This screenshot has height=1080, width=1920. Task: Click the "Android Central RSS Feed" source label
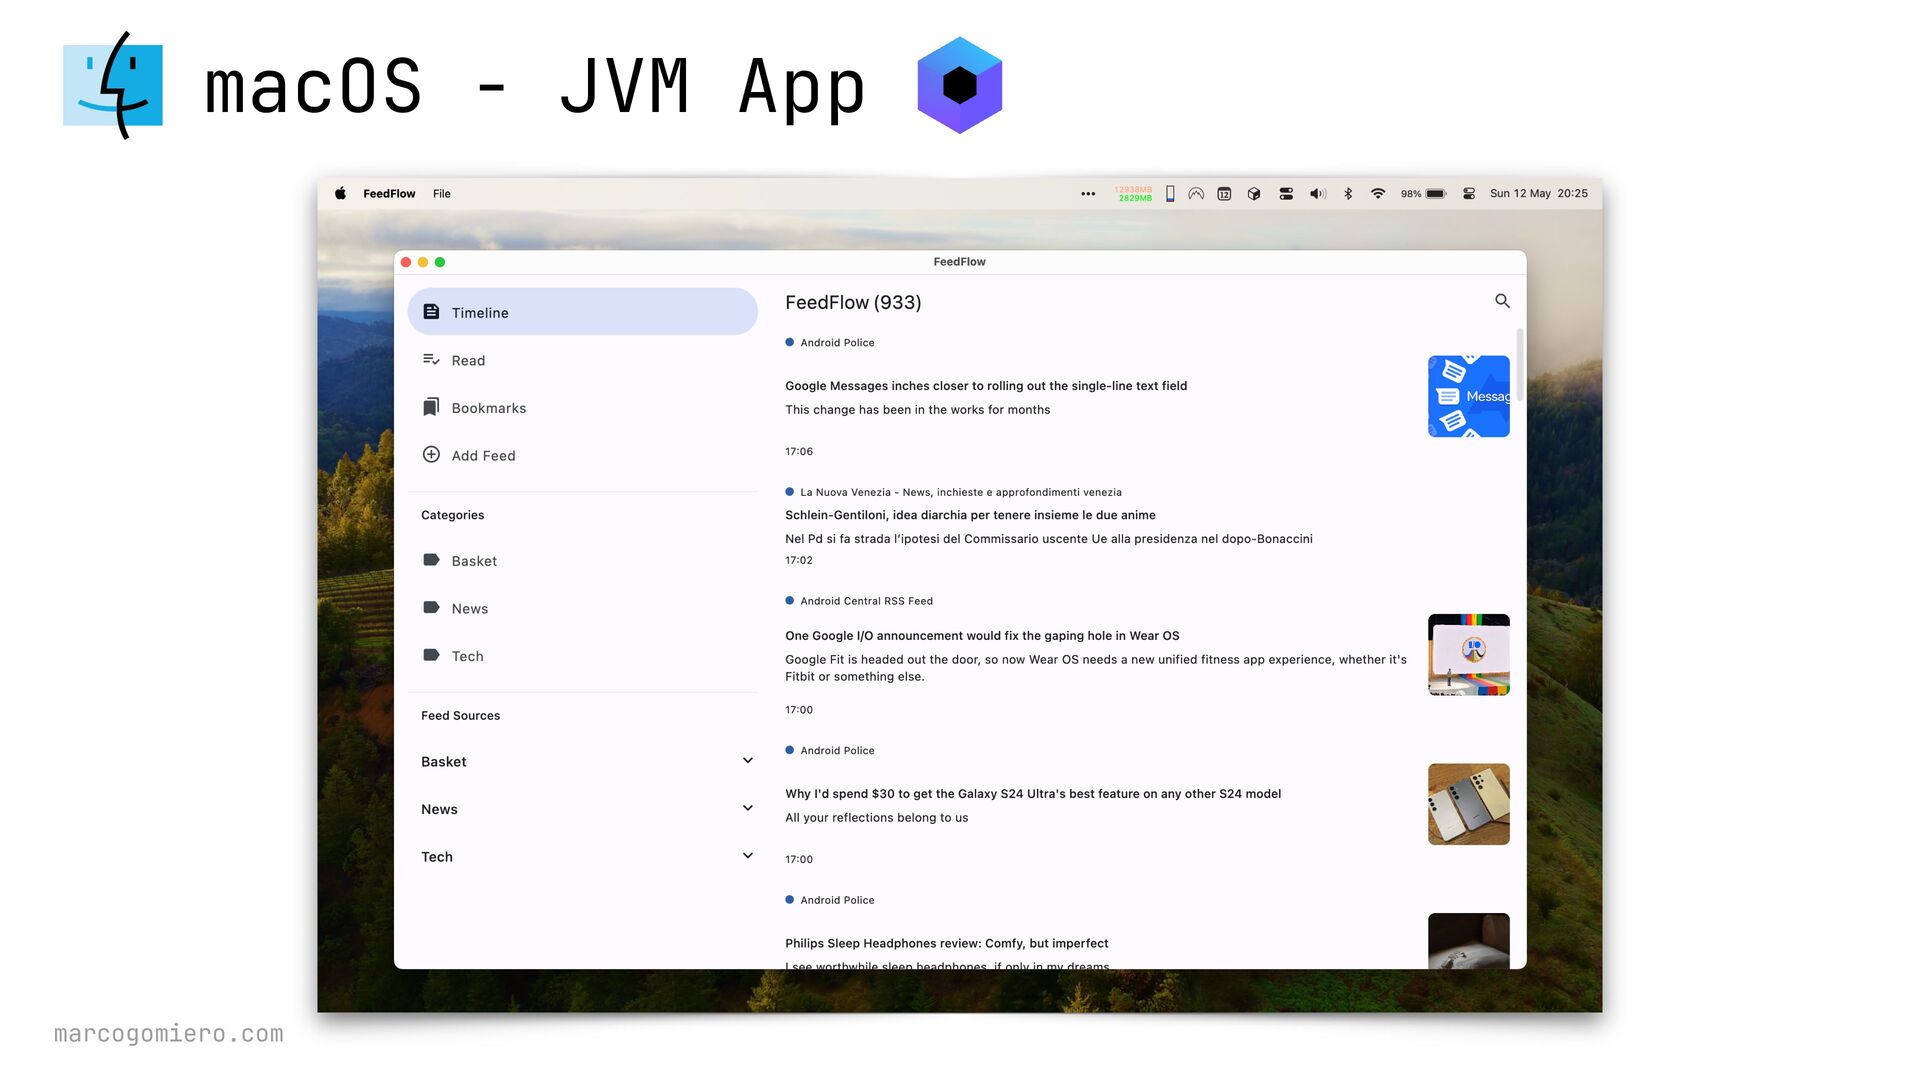(866, 601)
